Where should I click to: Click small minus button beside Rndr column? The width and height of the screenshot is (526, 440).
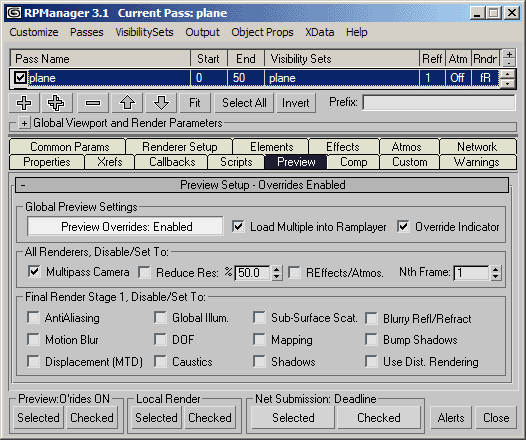click(509, 63)
